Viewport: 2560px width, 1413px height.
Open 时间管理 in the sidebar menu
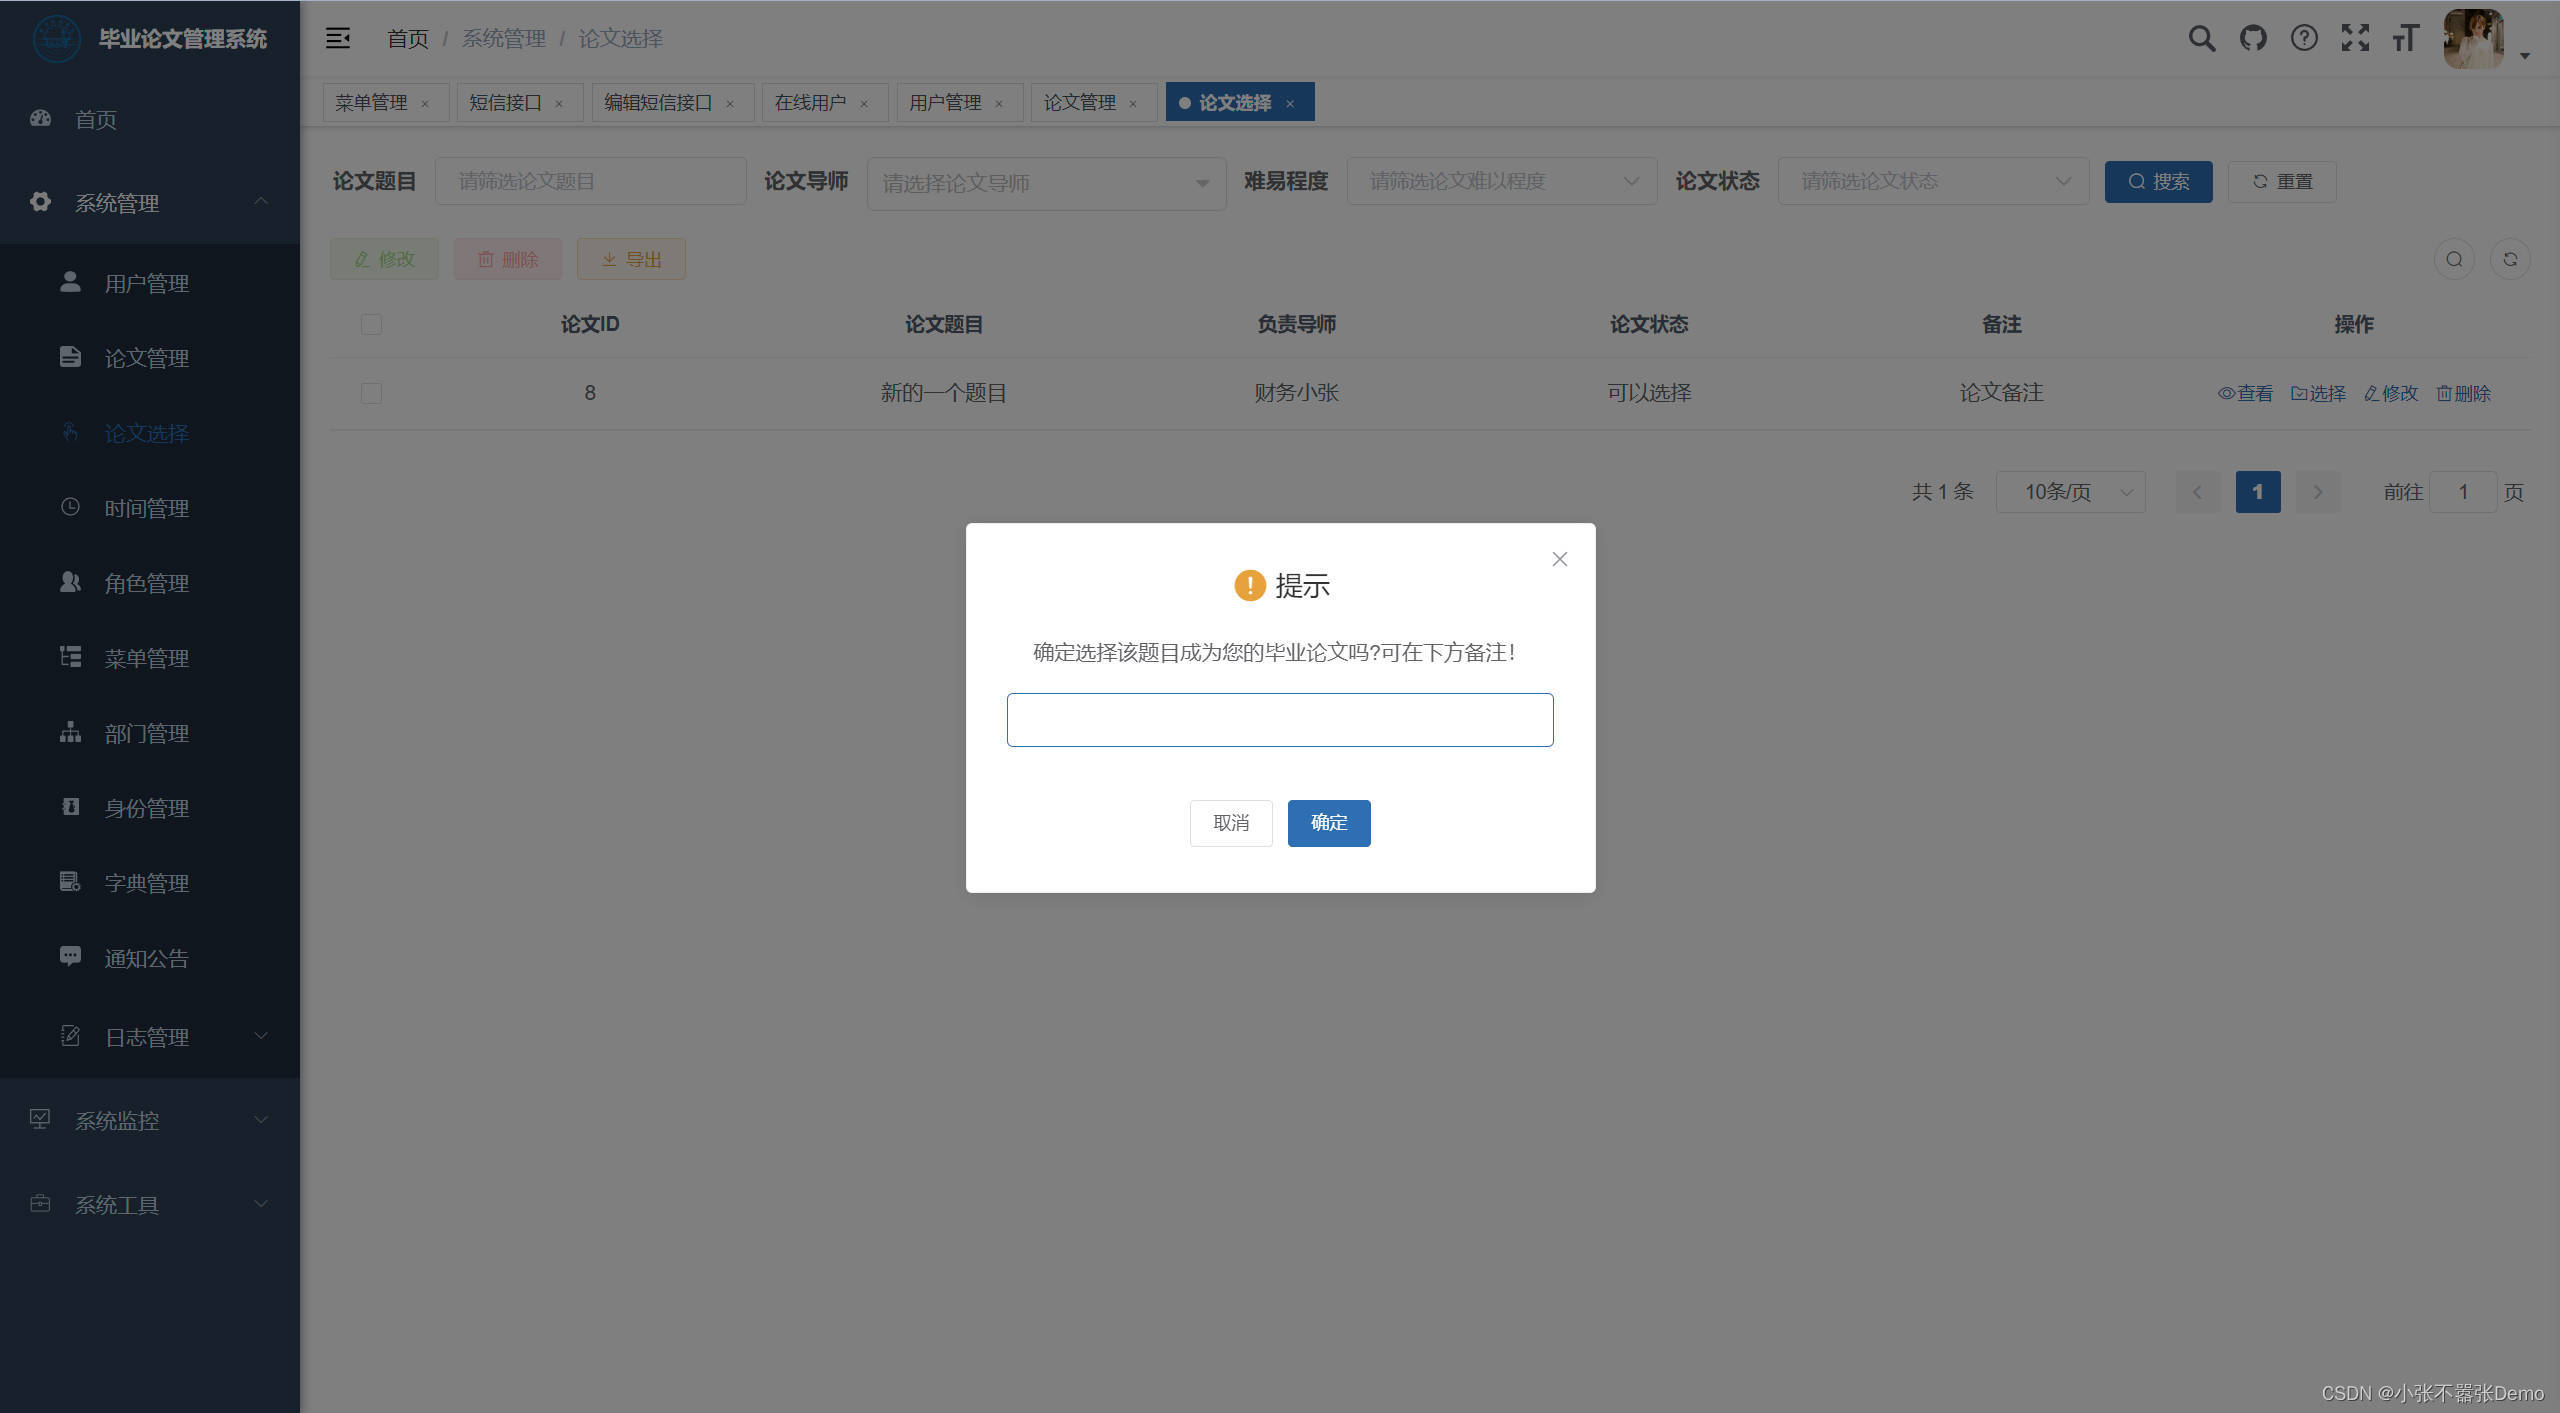click(147, 508)
